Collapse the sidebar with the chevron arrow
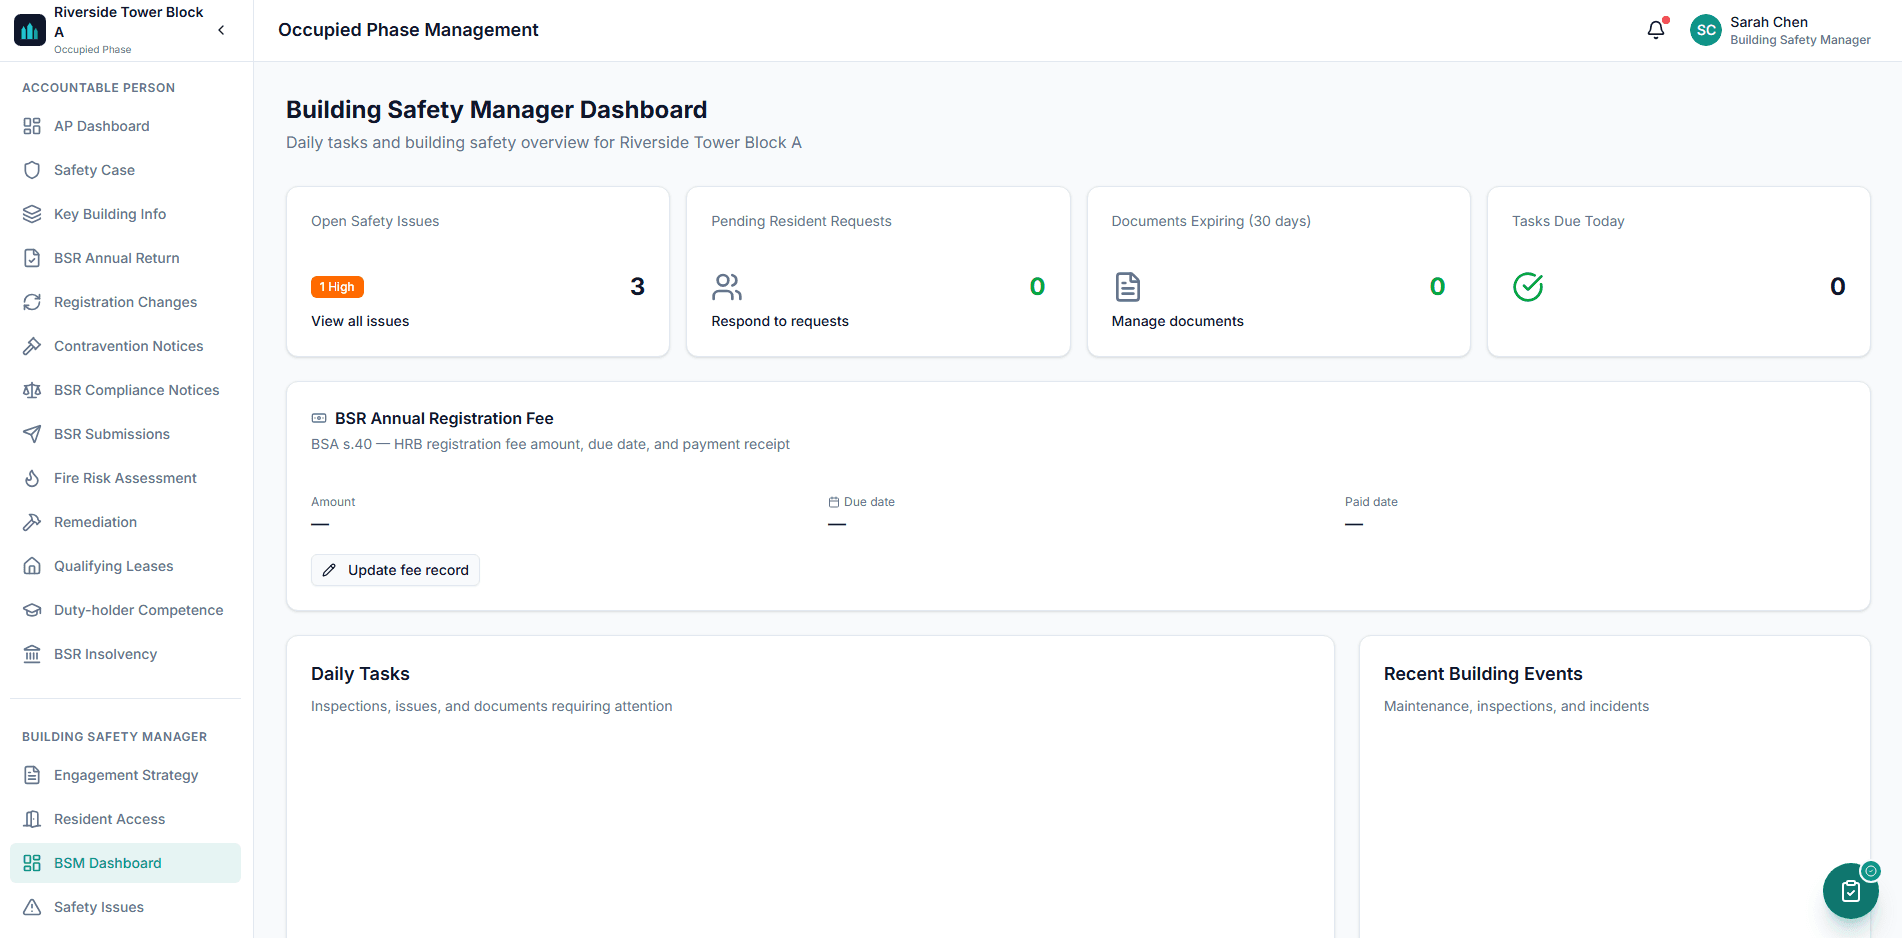Screen dimensions: 1902x938 tap(221, 30)
